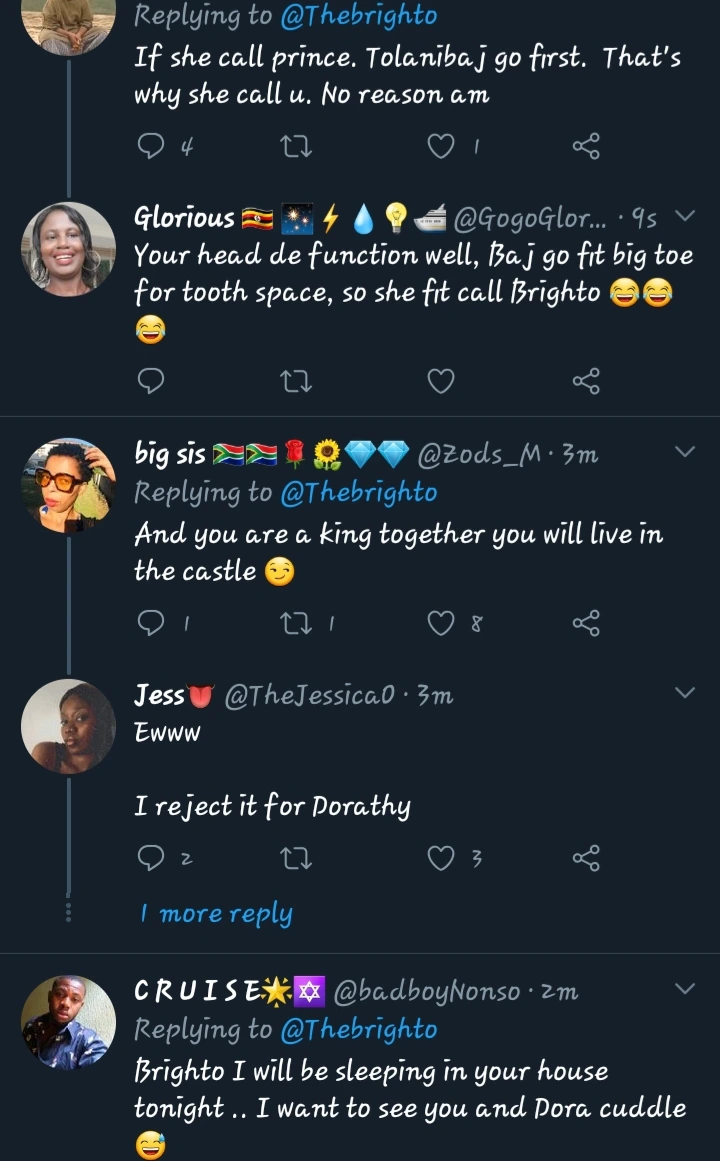Screen dimensions: 720x1161
Task: Open CRUISE's profile avatar
Action: (68, 1023)
